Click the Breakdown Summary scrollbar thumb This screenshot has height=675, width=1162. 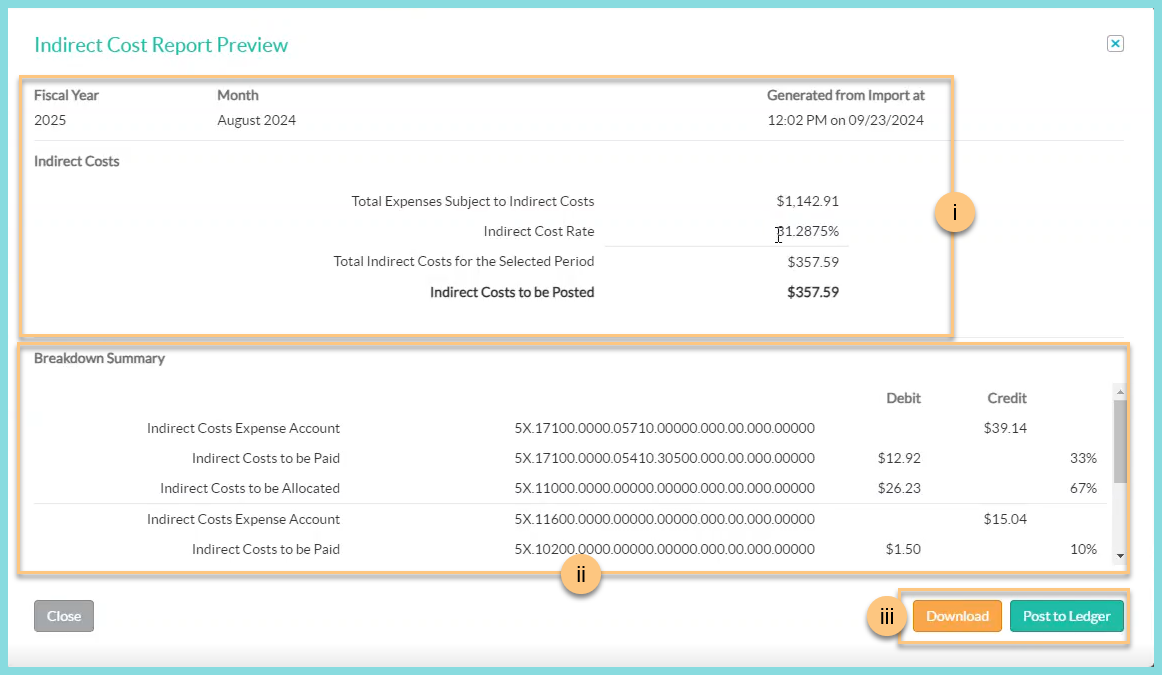coord(1120,440)
